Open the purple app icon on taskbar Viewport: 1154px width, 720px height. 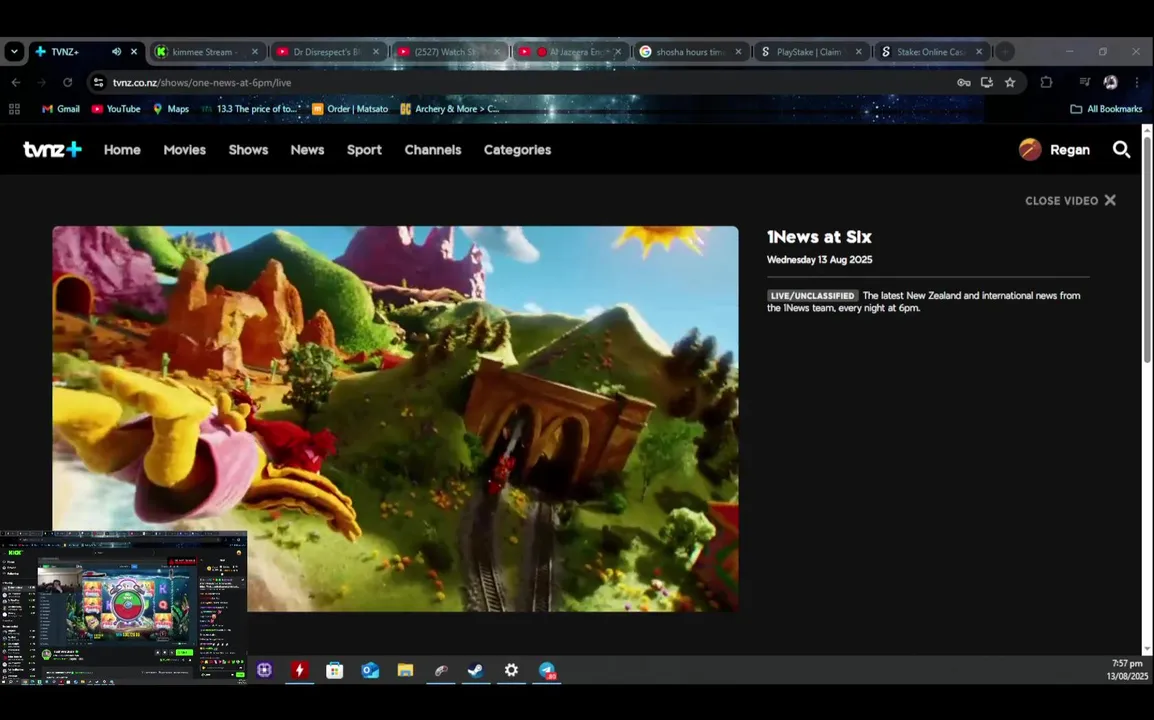[x=264, y=670]
